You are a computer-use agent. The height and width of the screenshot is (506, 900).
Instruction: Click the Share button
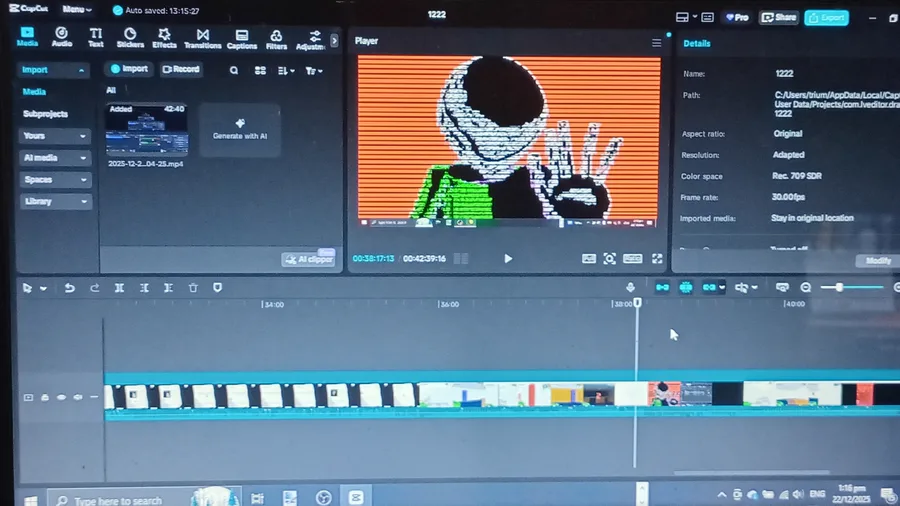click(x=779, y=18)
